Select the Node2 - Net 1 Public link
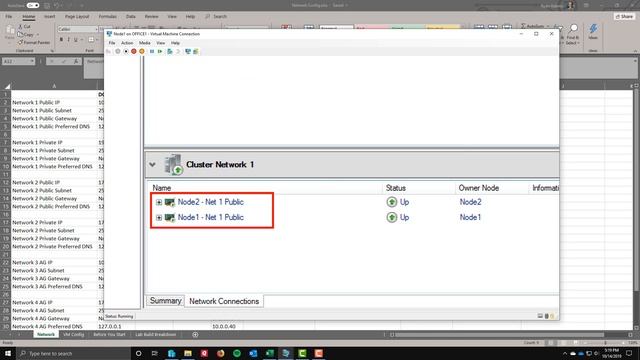The height and width of the screenshot is (360, 640). 210,202
